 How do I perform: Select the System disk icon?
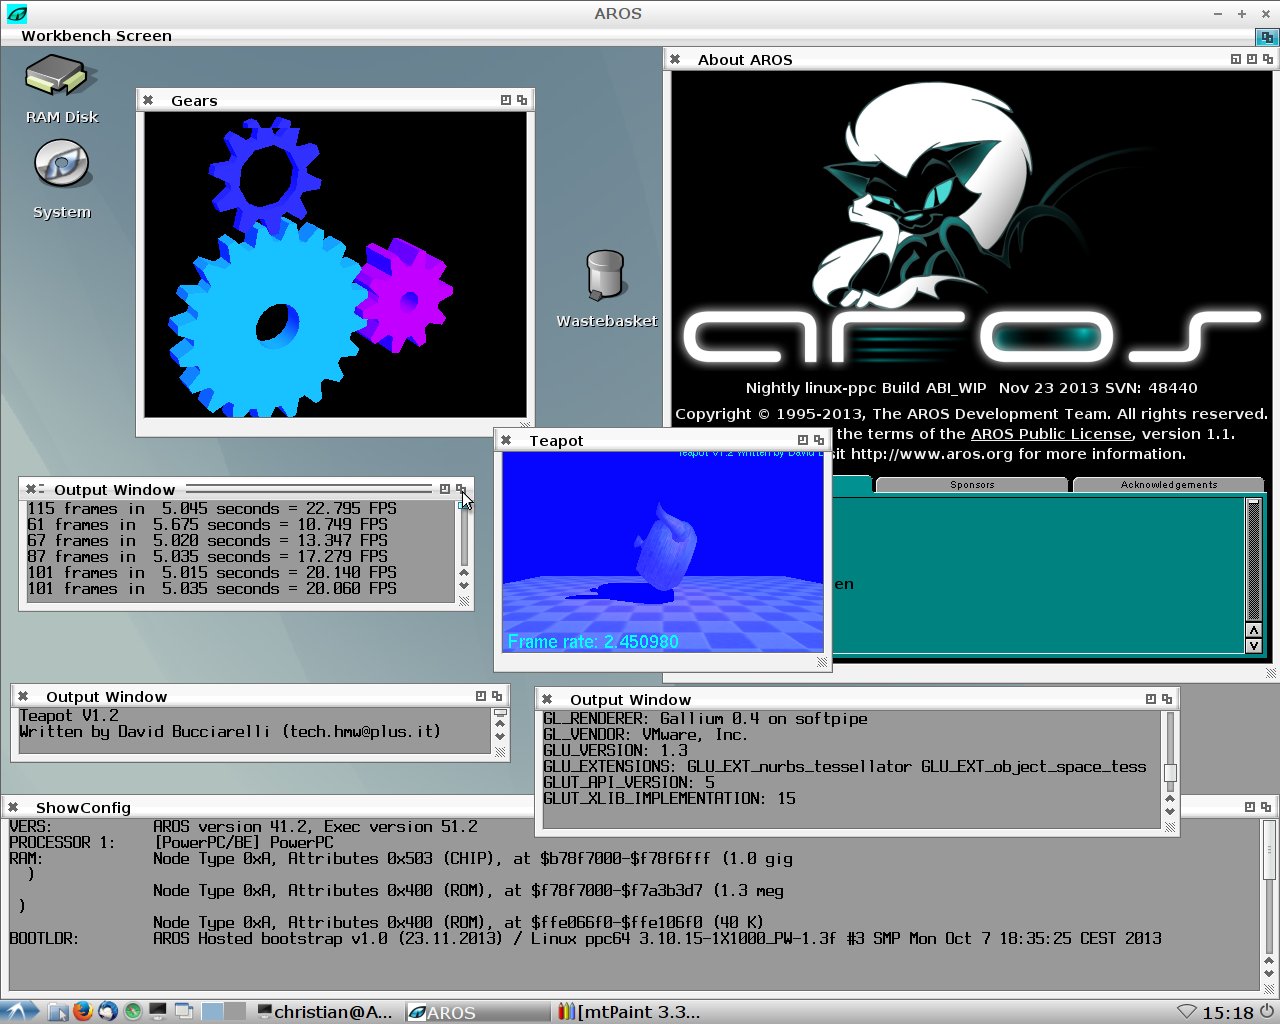click(61, 167)
